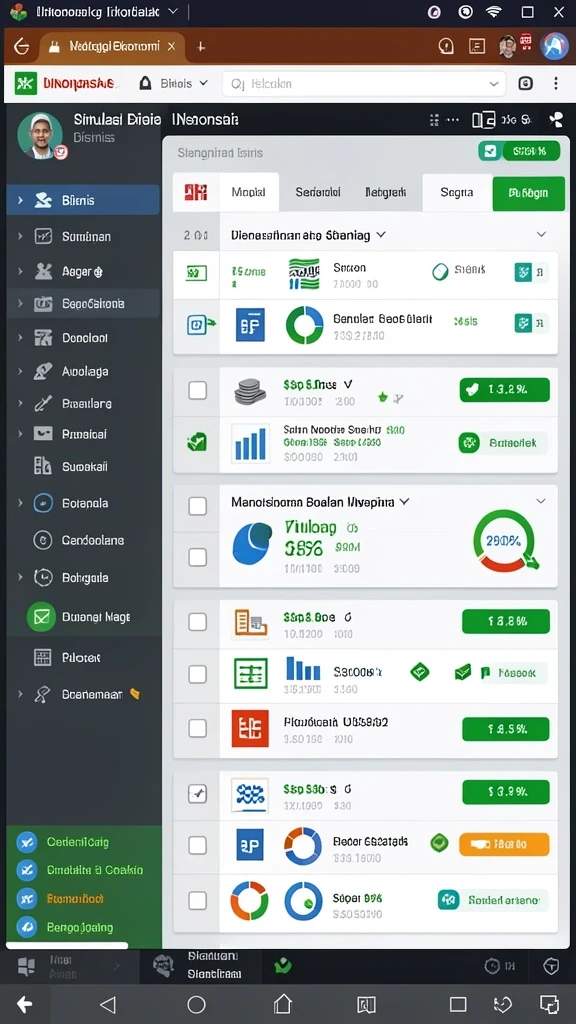Tick the checkbox in the coin stack row
This screenshot has height=1024, width=576.
pos(197,391)
